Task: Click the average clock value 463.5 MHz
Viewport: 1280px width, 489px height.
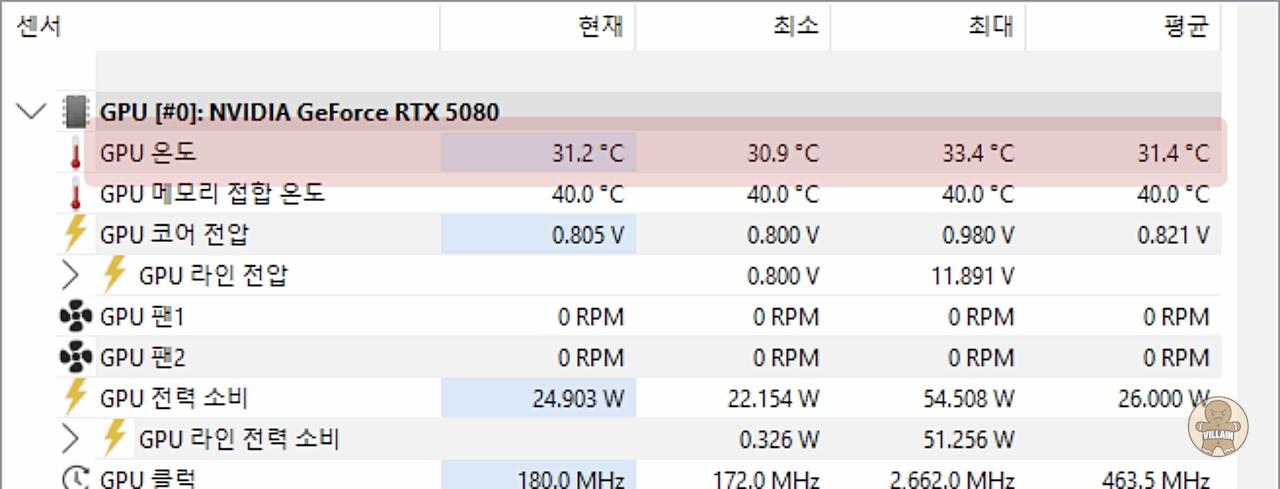Action: click(1156, 478)
